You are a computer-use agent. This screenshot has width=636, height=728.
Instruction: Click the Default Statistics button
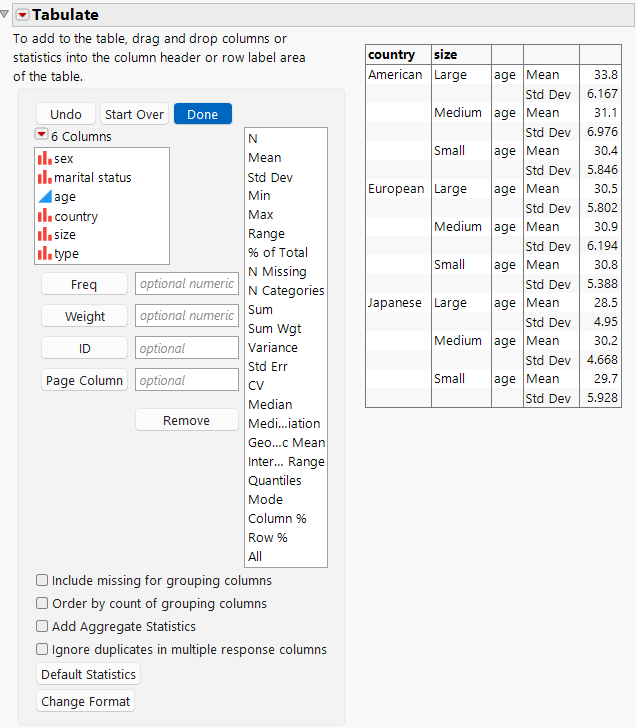click(88, 674)
